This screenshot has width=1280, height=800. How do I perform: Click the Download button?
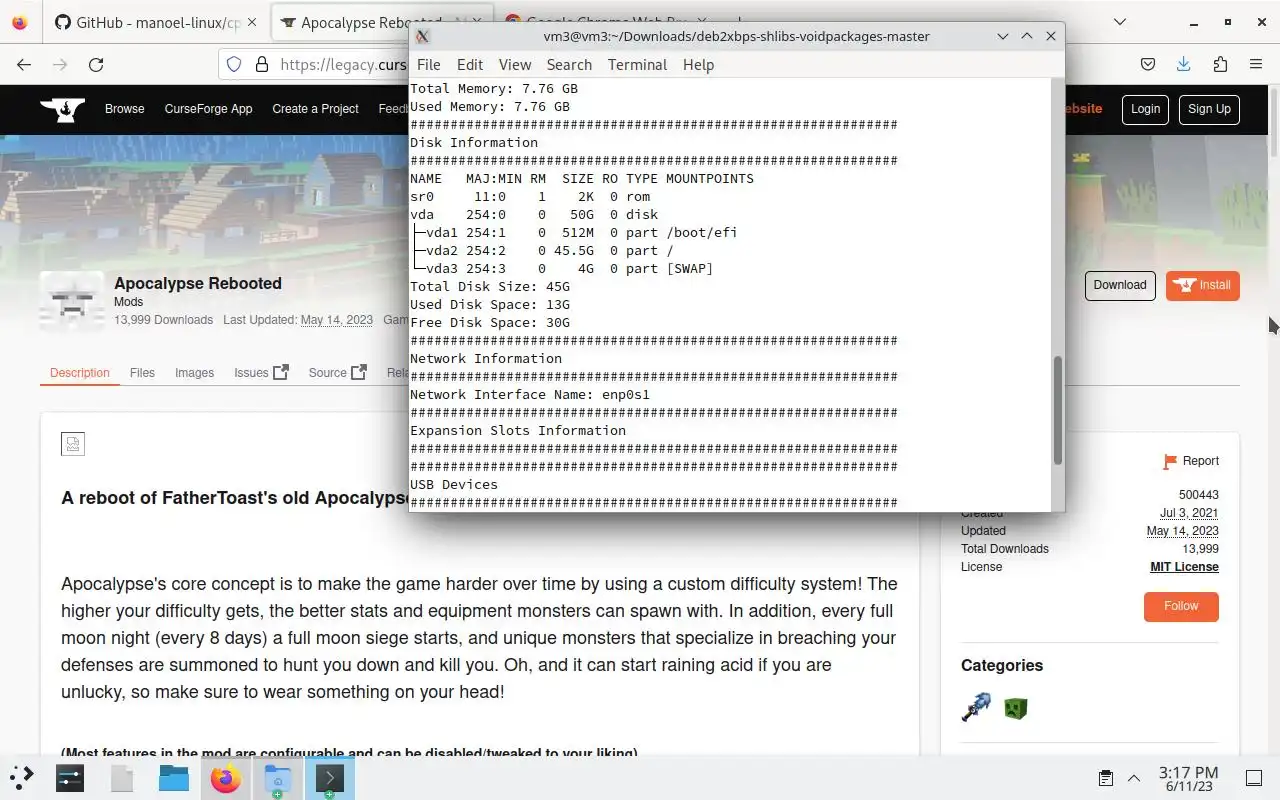[1120, 285]
